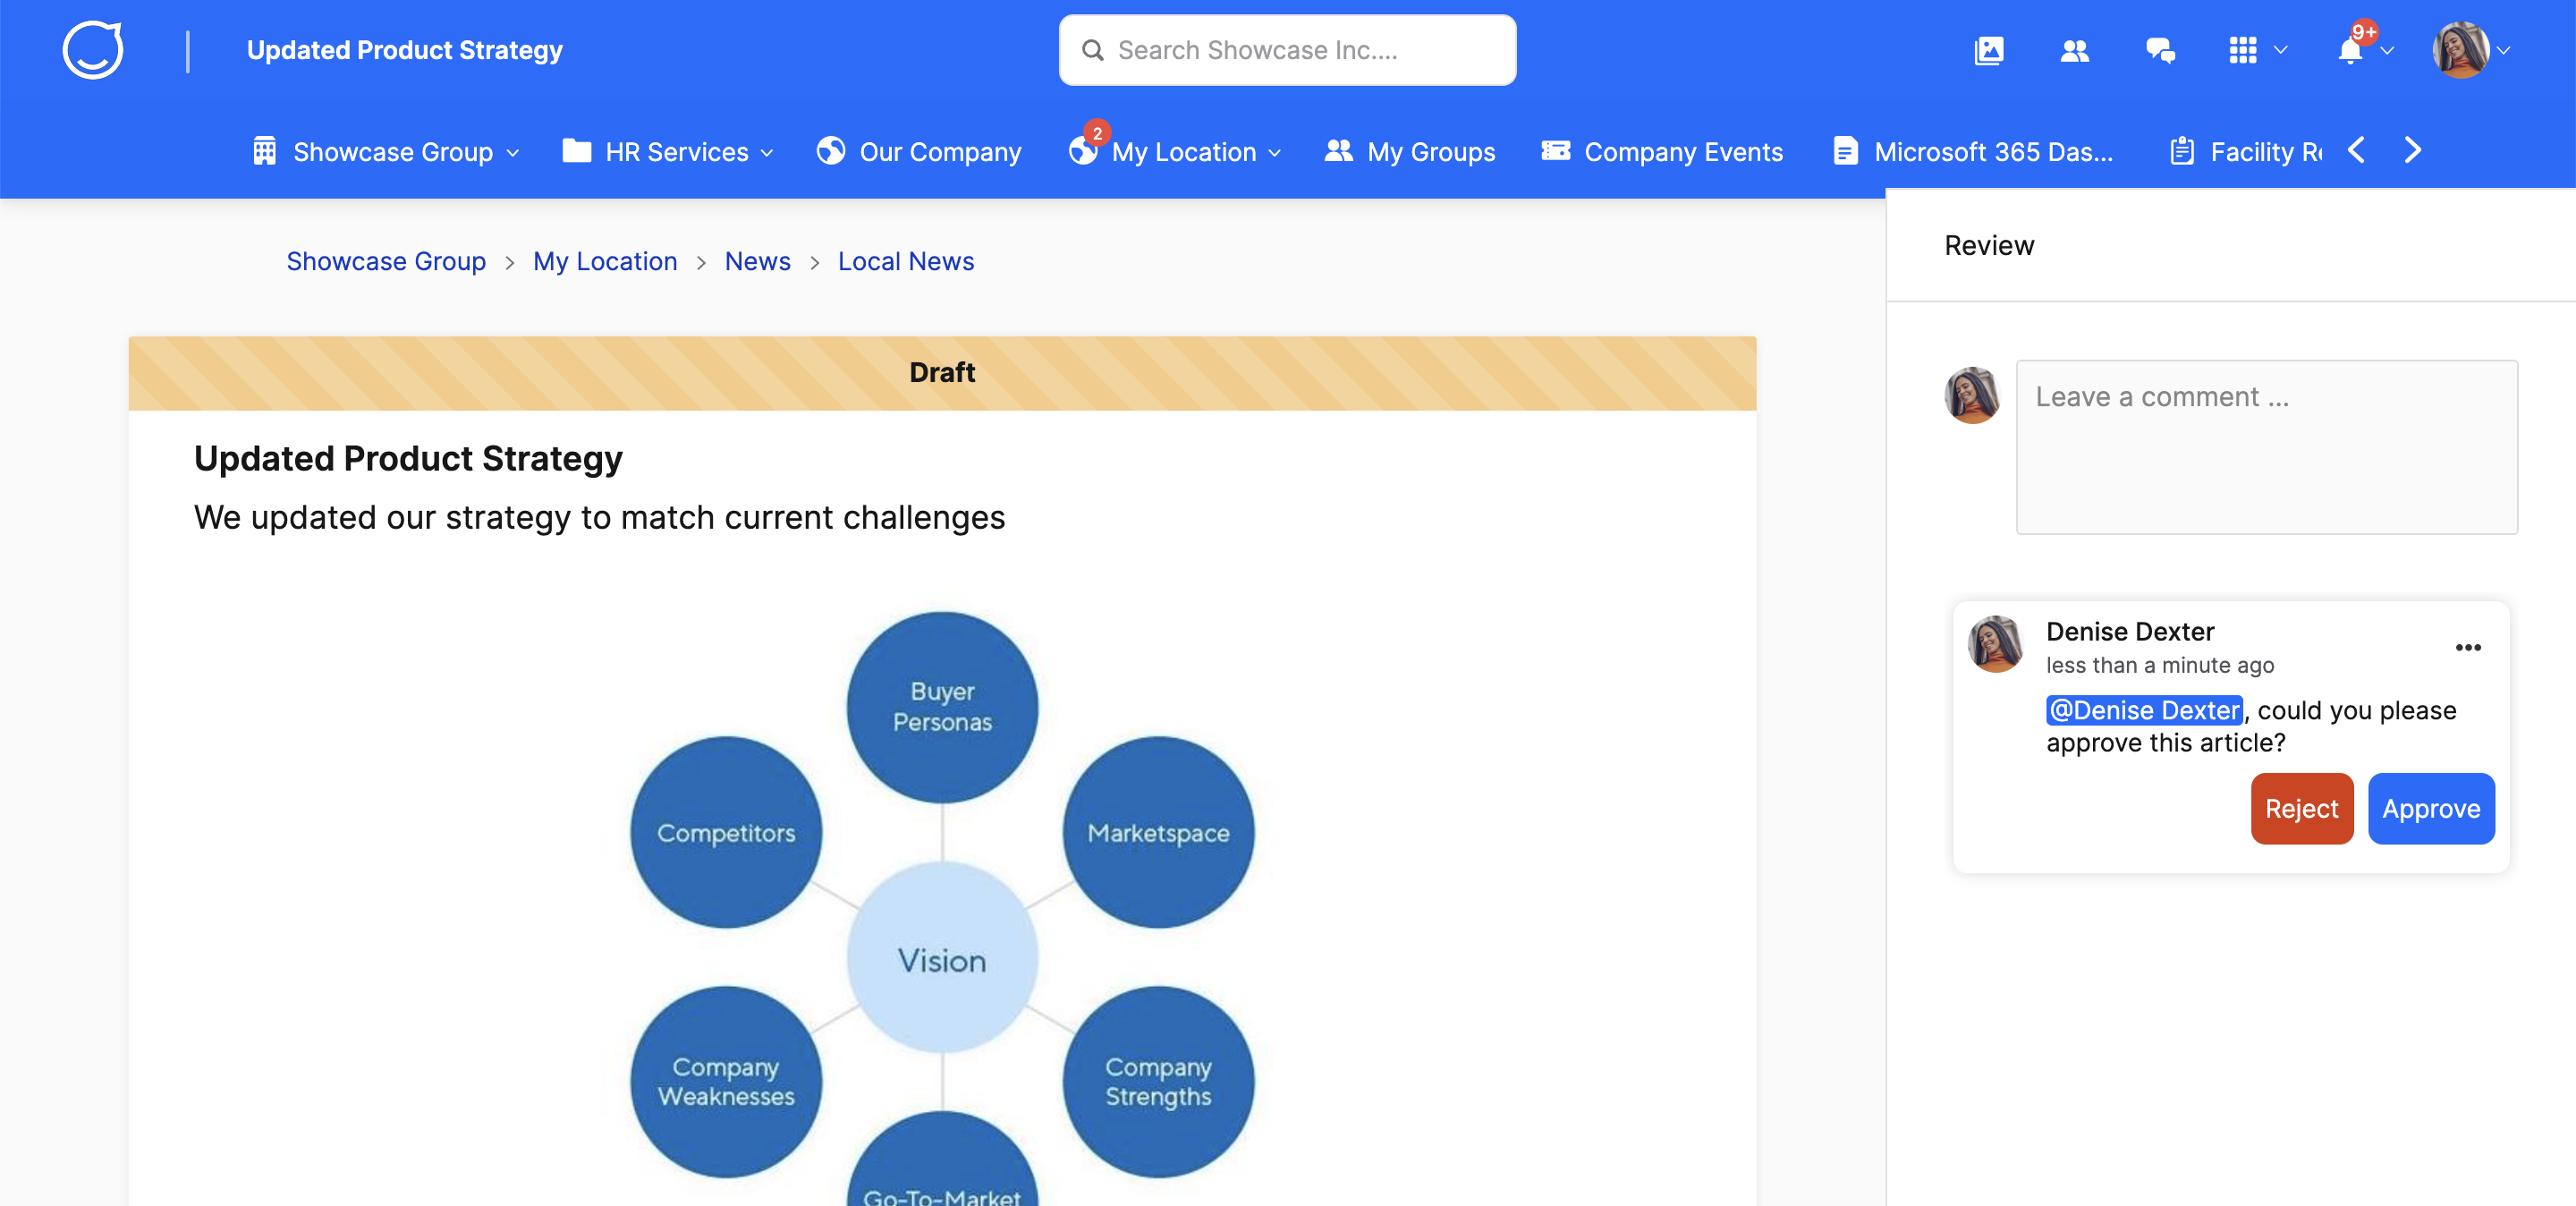
Task: Click the Draft status banner
Action: coord(942,373)
